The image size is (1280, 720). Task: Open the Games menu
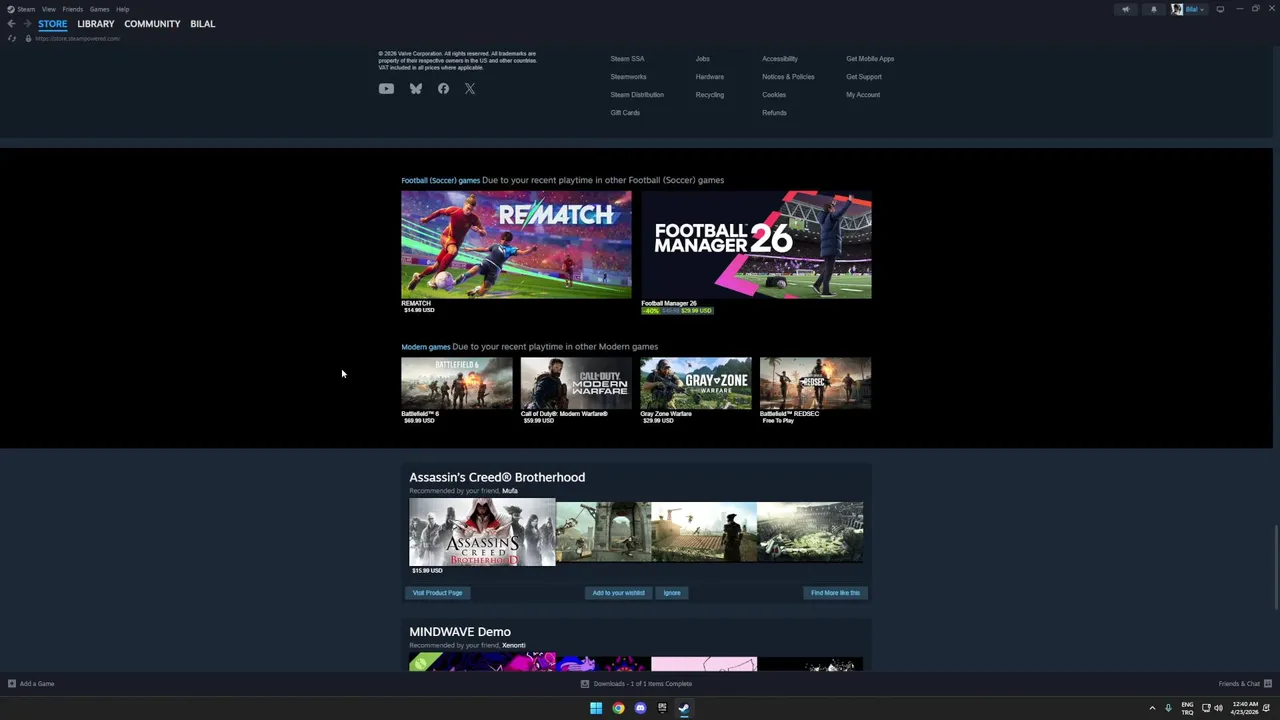click(99, 9)
